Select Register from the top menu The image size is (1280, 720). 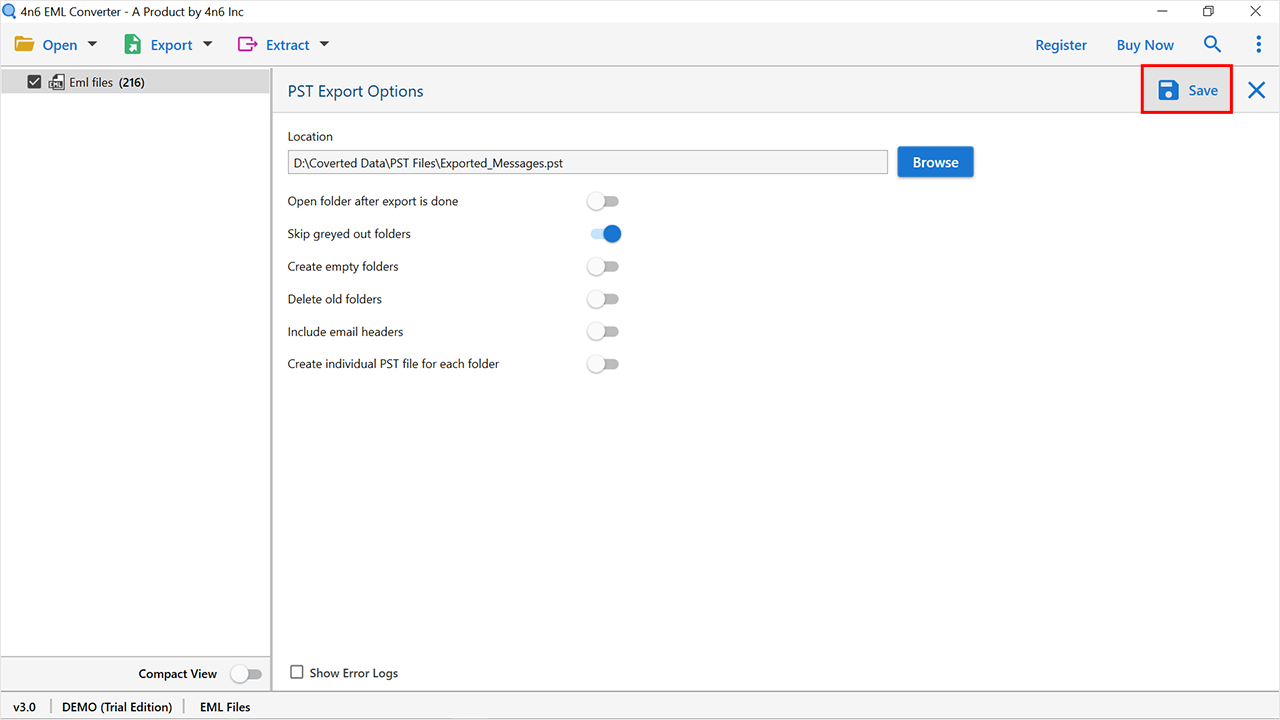tap(1061, 44)
